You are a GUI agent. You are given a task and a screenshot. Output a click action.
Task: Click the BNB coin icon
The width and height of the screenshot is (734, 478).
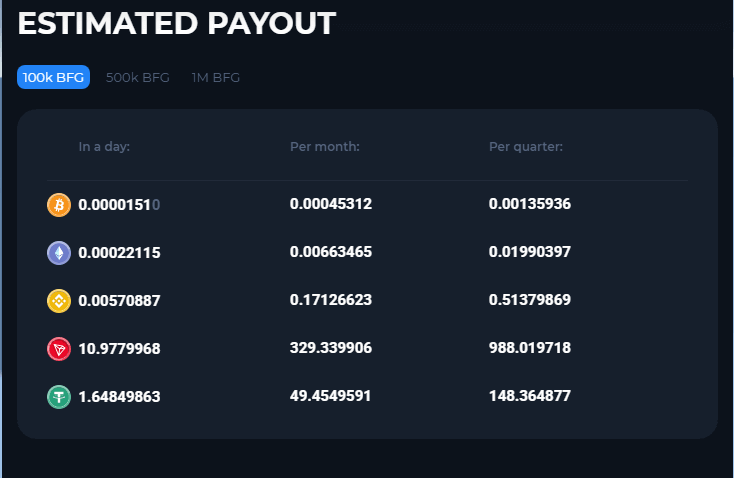click(59, 301)
